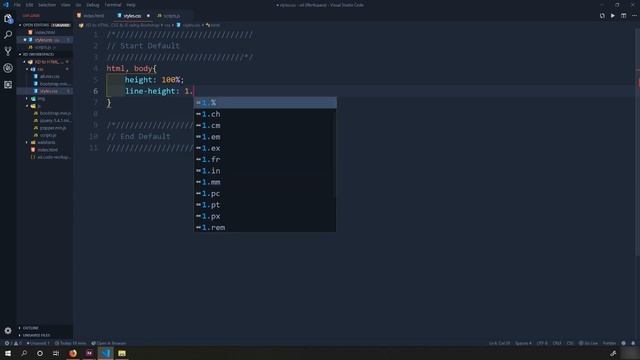Click the editor vertical scrollbar
640x360 pixels.
click(637, 143)
